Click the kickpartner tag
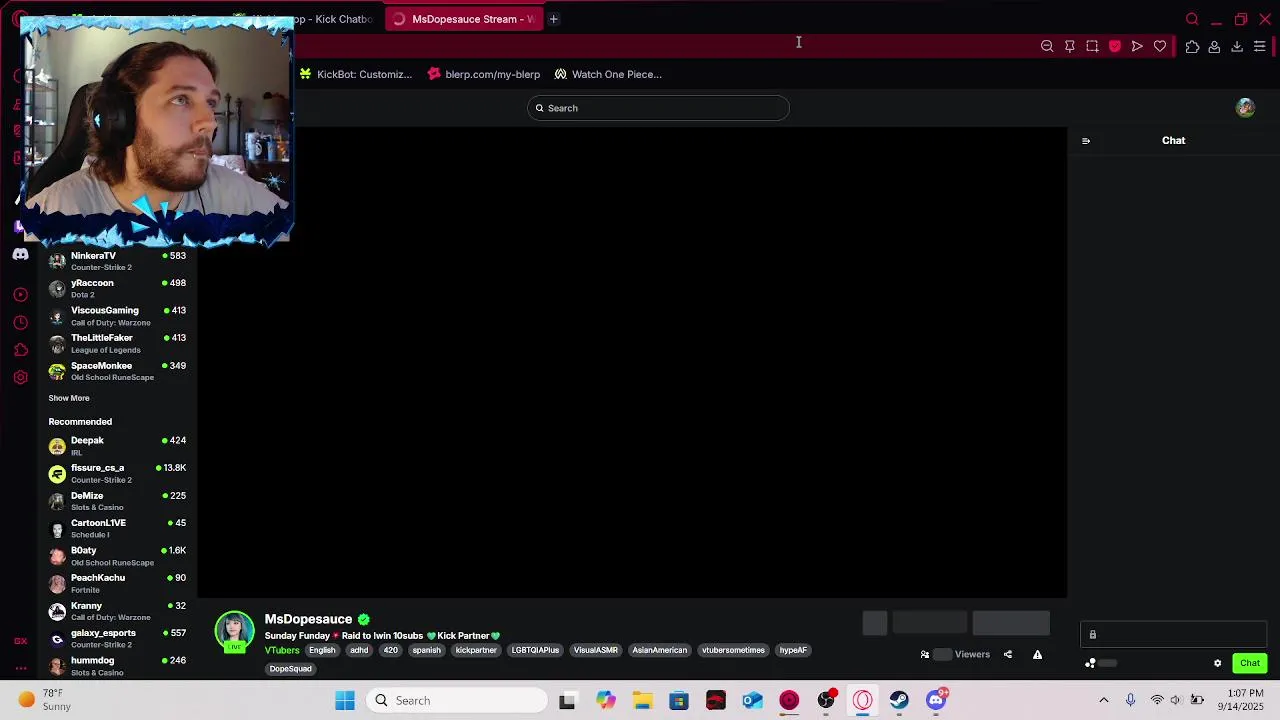This screenshot has height=720, width=1280. point(476,651)
